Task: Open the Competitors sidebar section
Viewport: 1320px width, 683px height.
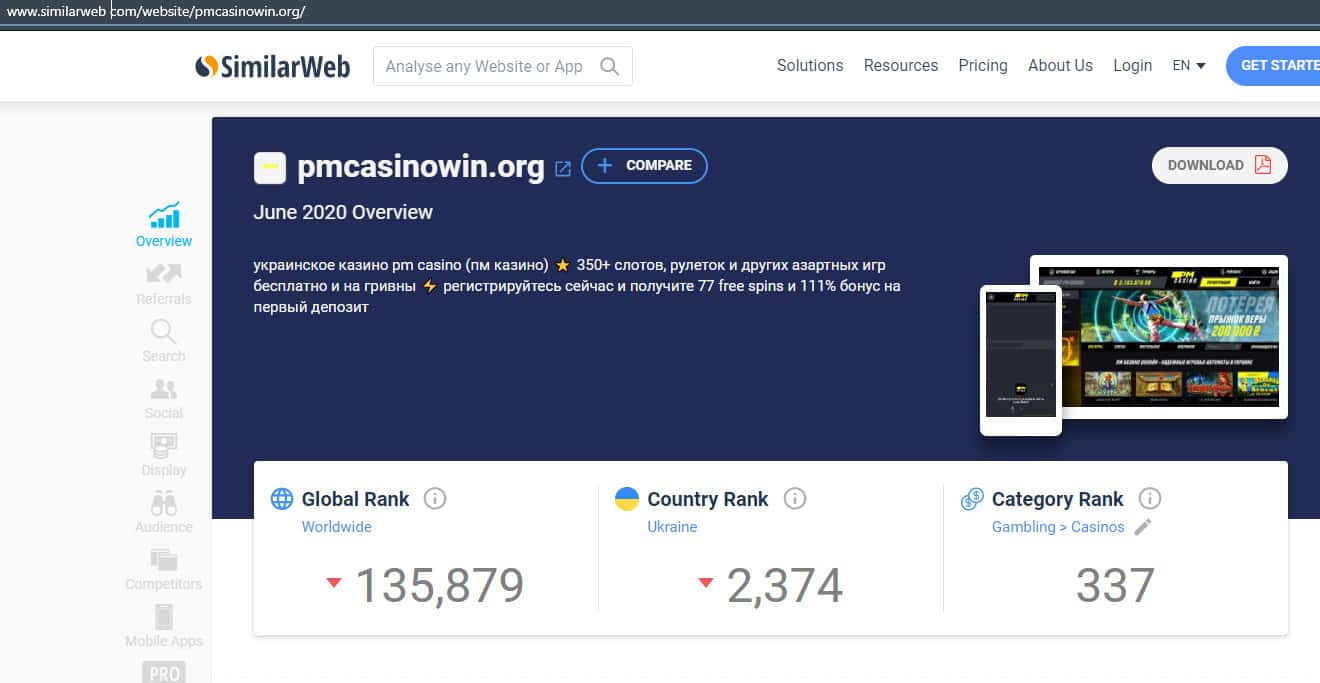Action: tap(164, 568)
